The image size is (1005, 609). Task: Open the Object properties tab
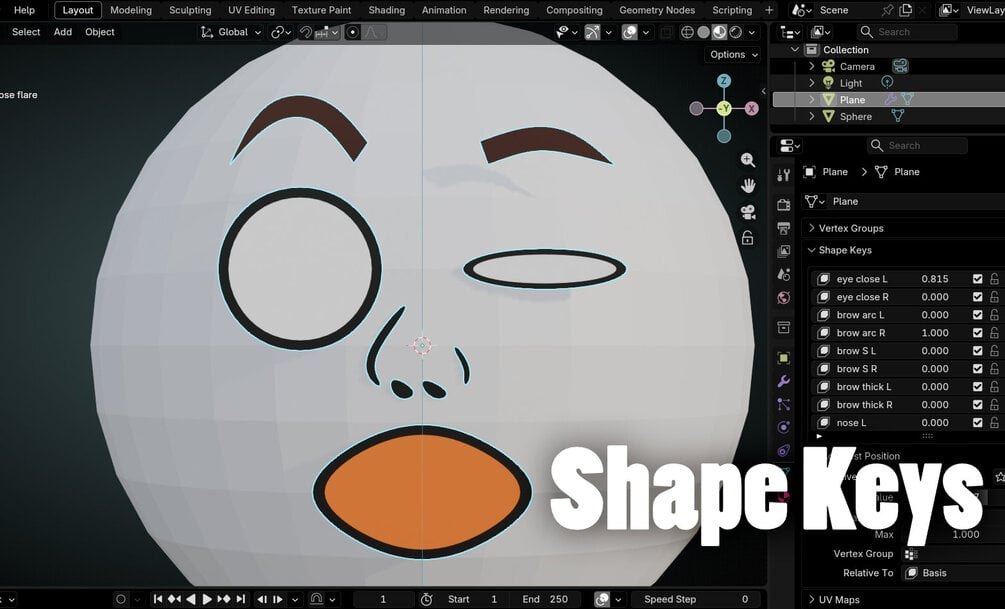783,358
